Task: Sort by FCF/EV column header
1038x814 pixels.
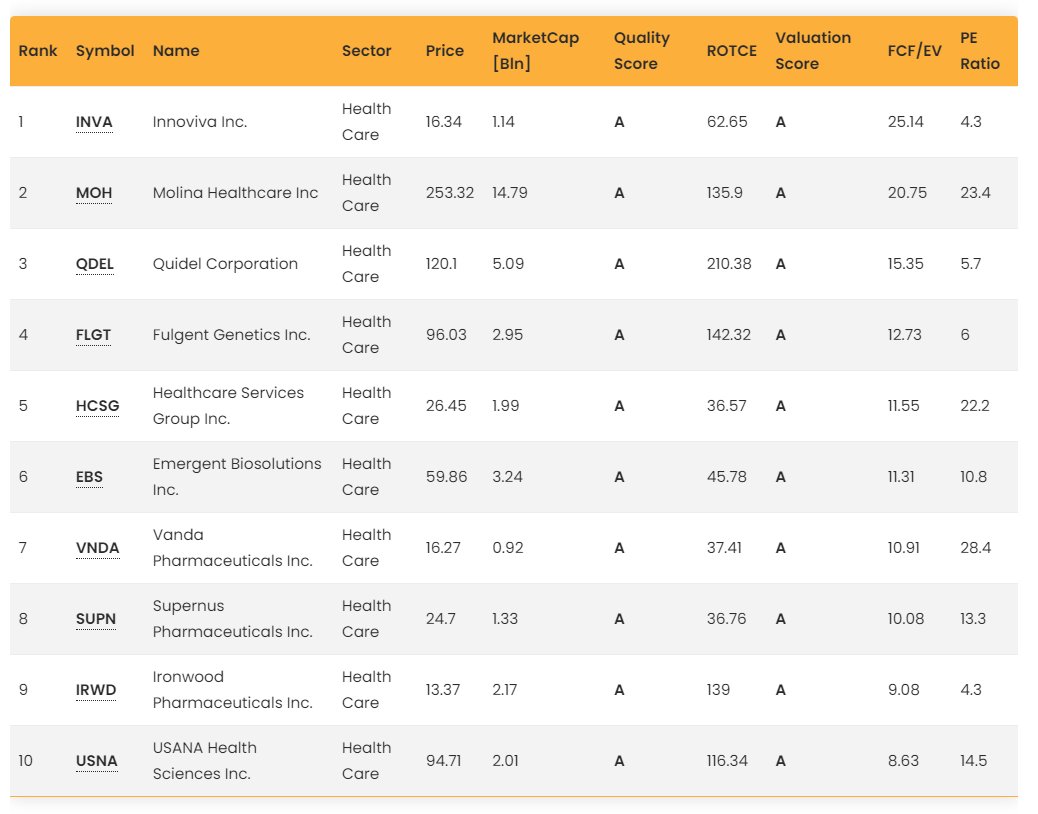Action: [x=914, y=51]
